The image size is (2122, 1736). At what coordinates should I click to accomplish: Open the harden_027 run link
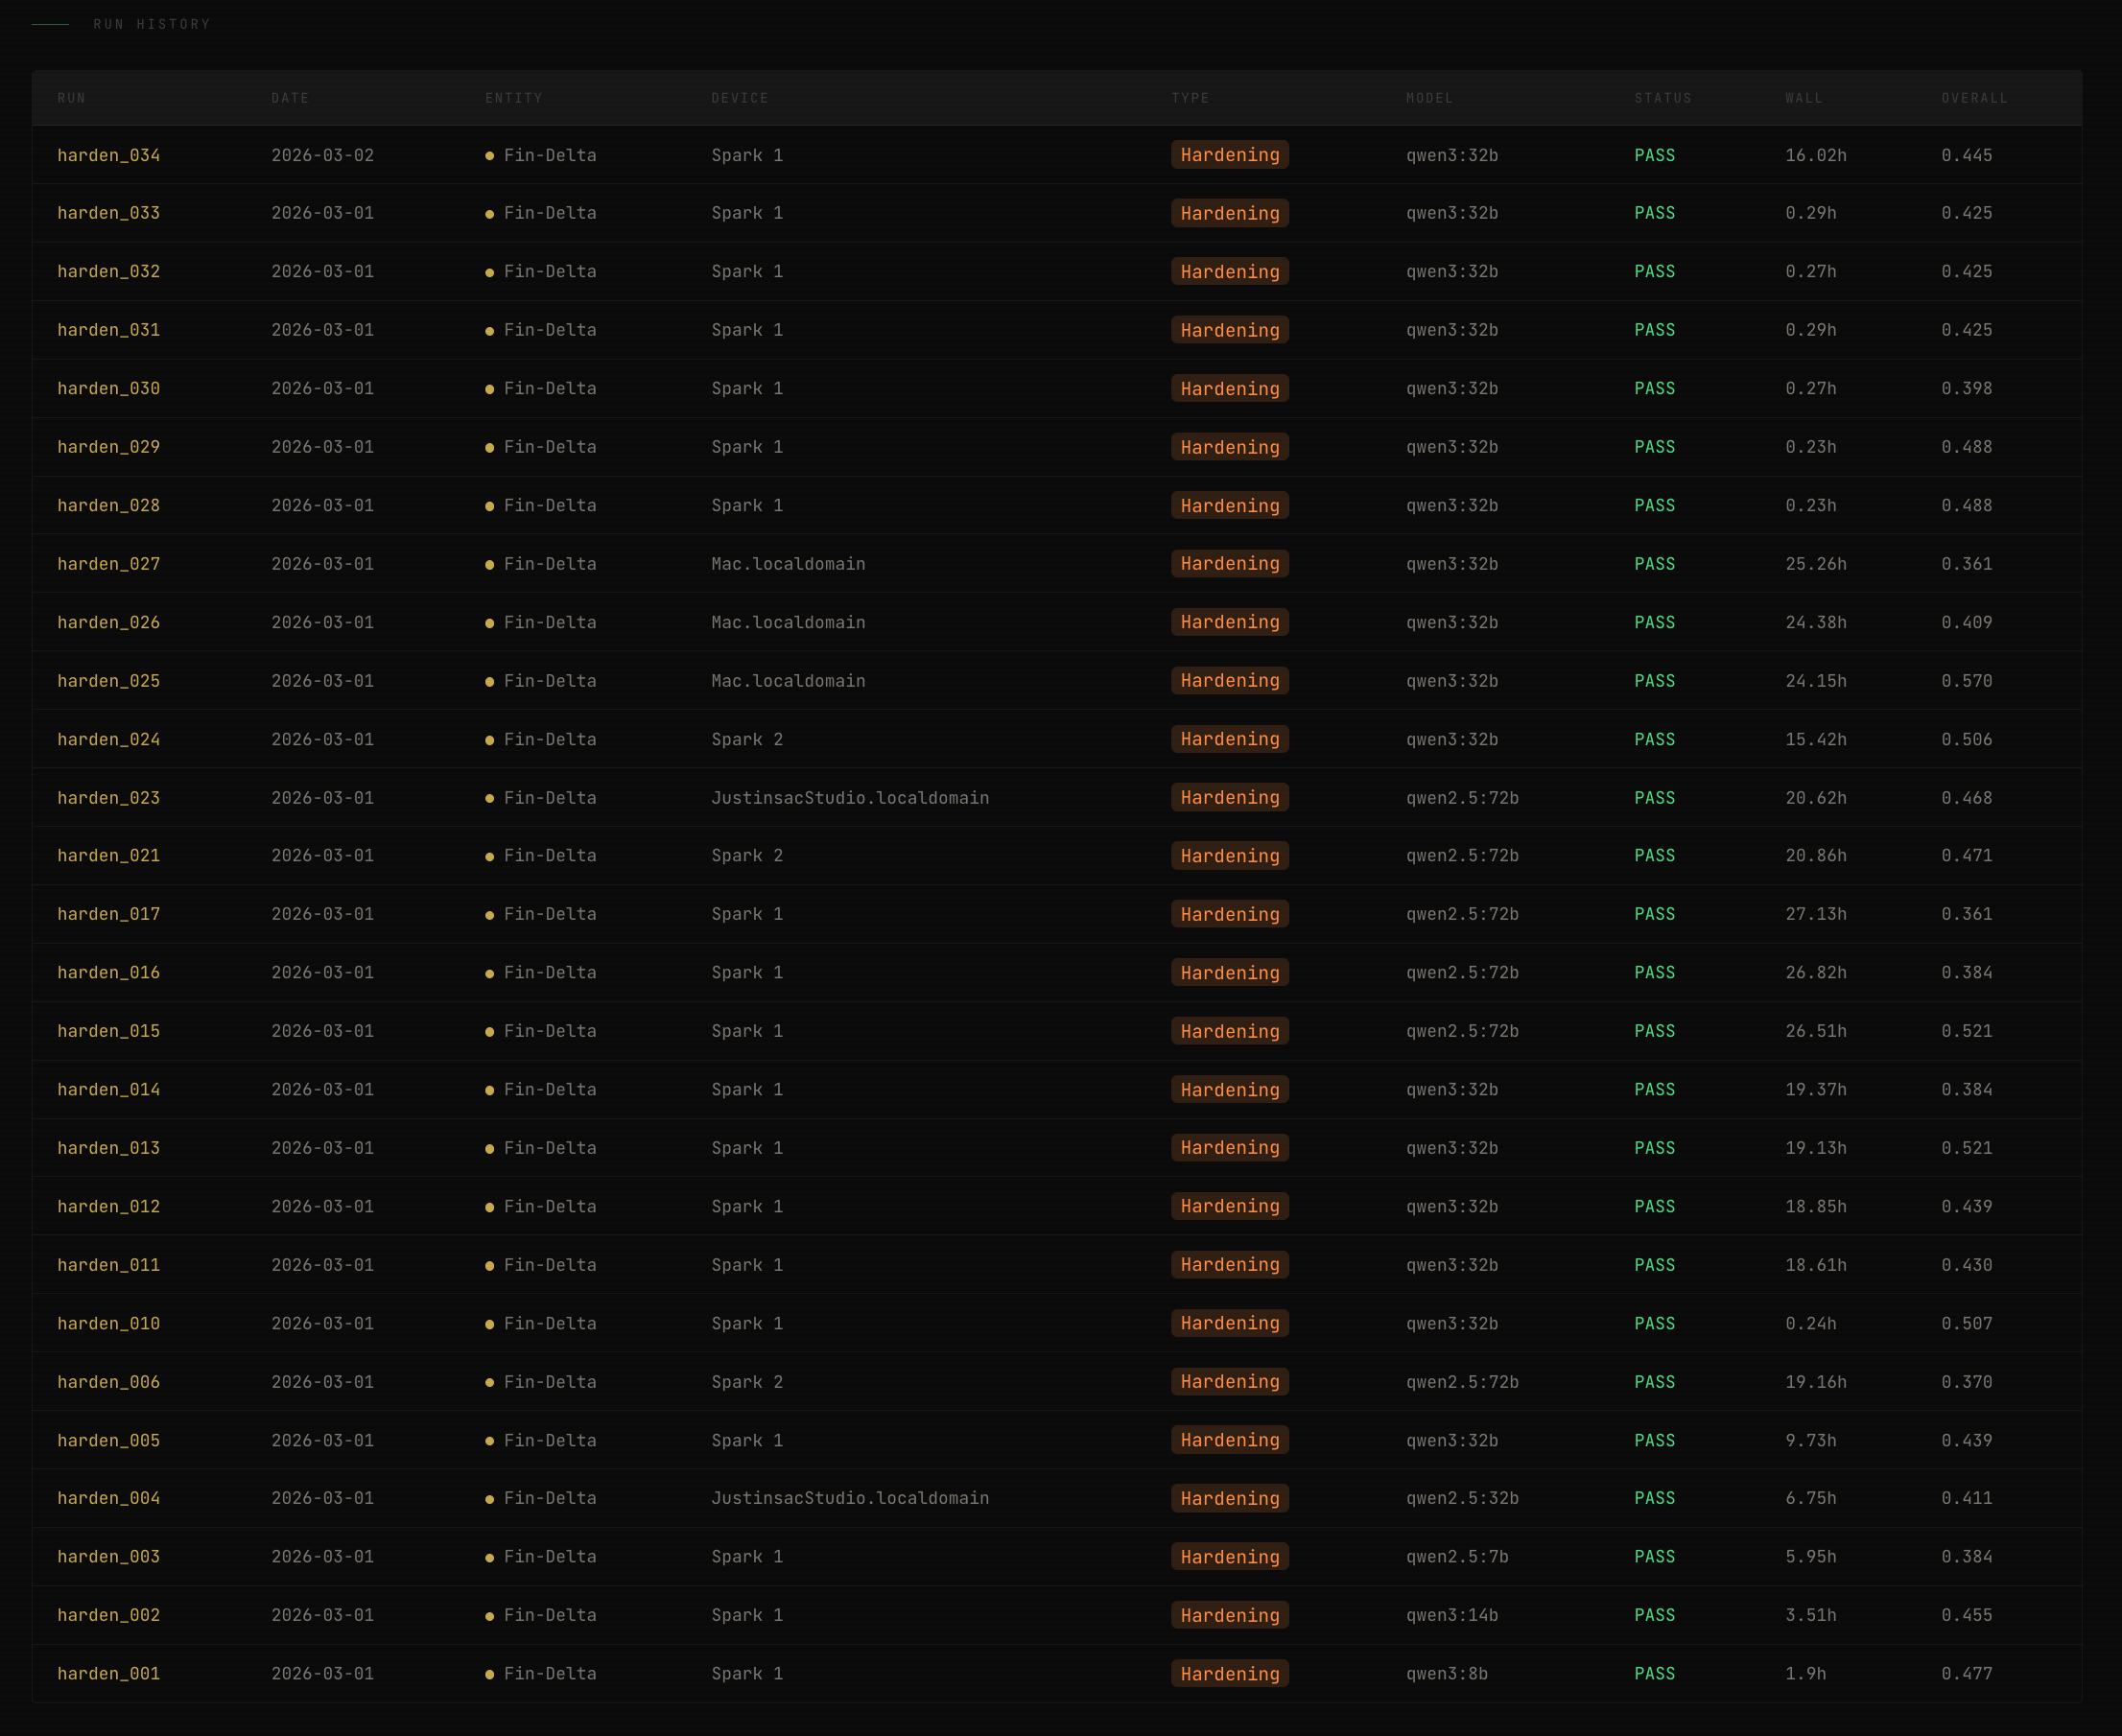[108, 564]
